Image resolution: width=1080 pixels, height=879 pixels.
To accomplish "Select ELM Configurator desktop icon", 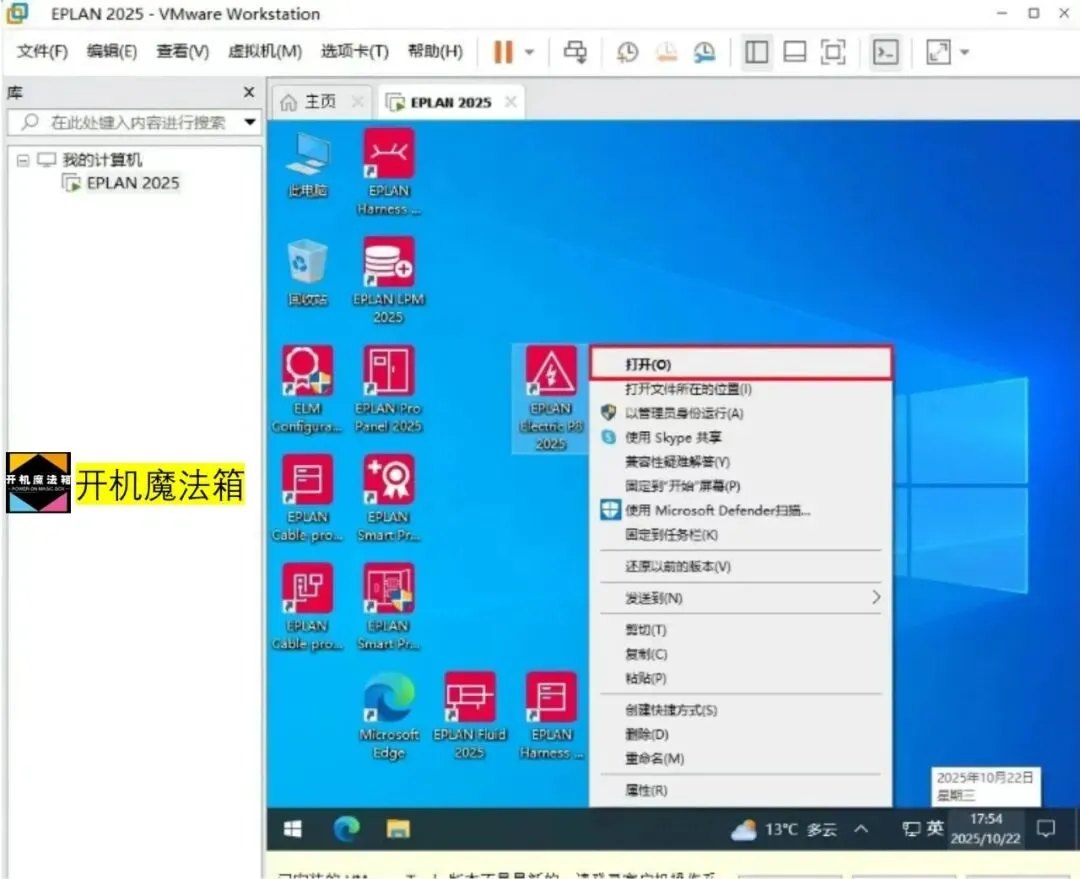I will tap(307, 390).
